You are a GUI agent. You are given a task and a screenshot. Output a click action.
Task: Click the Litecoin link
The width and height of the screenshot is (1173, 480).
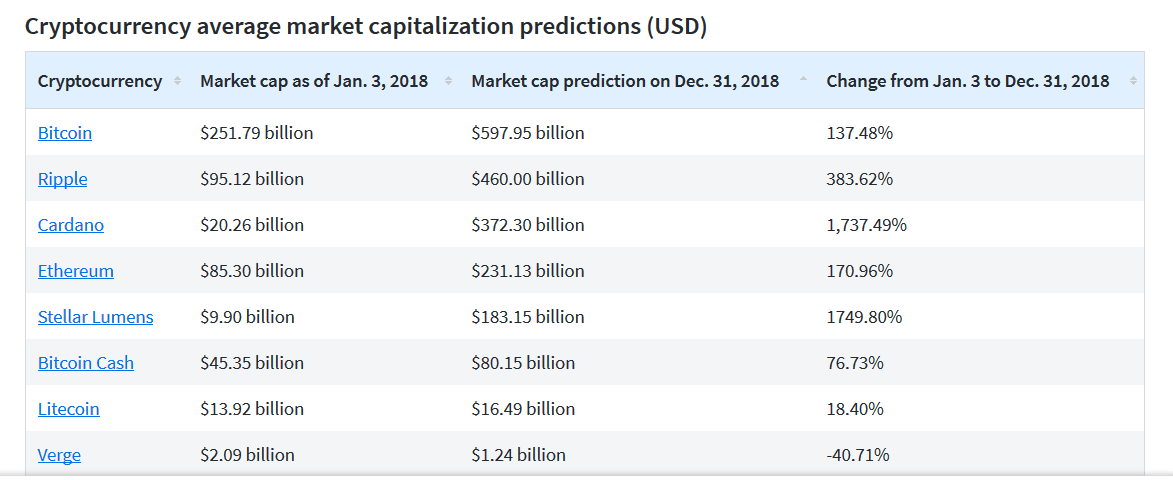69,409
